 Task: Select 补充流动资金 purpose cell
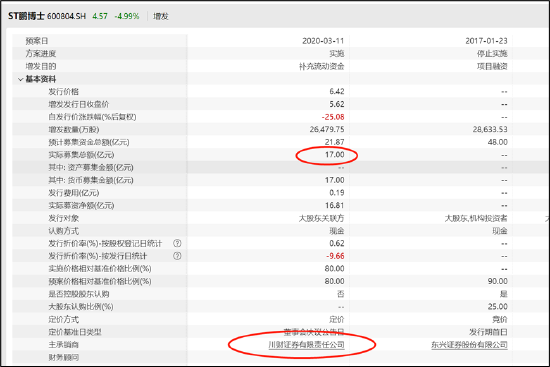(x=322, y=66)
